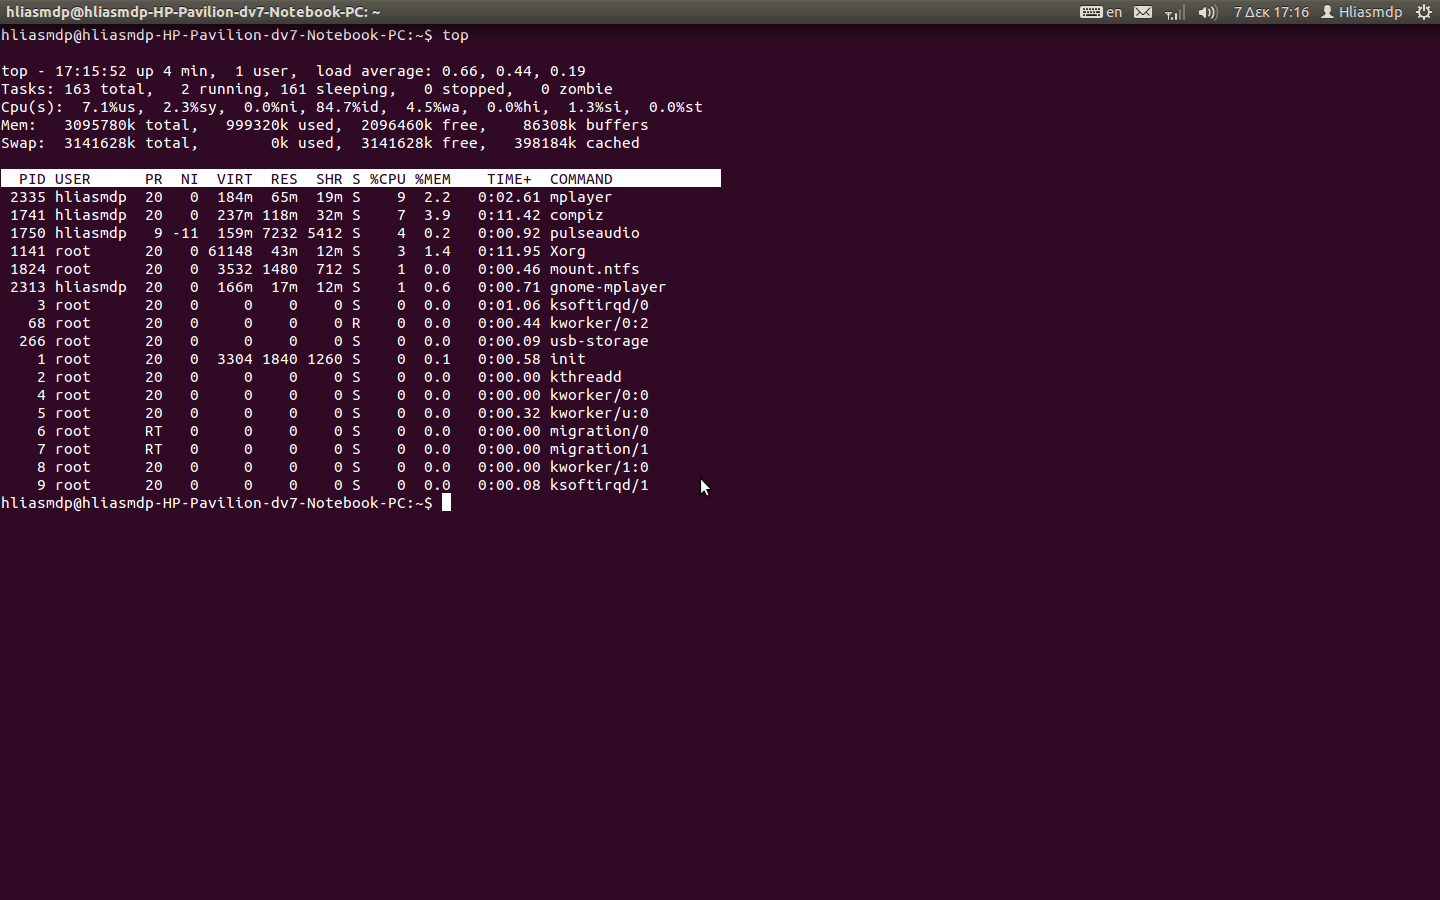Select the kworker/0:0 process name
The width and height of the screenshot is (1440, 900).
599,395
